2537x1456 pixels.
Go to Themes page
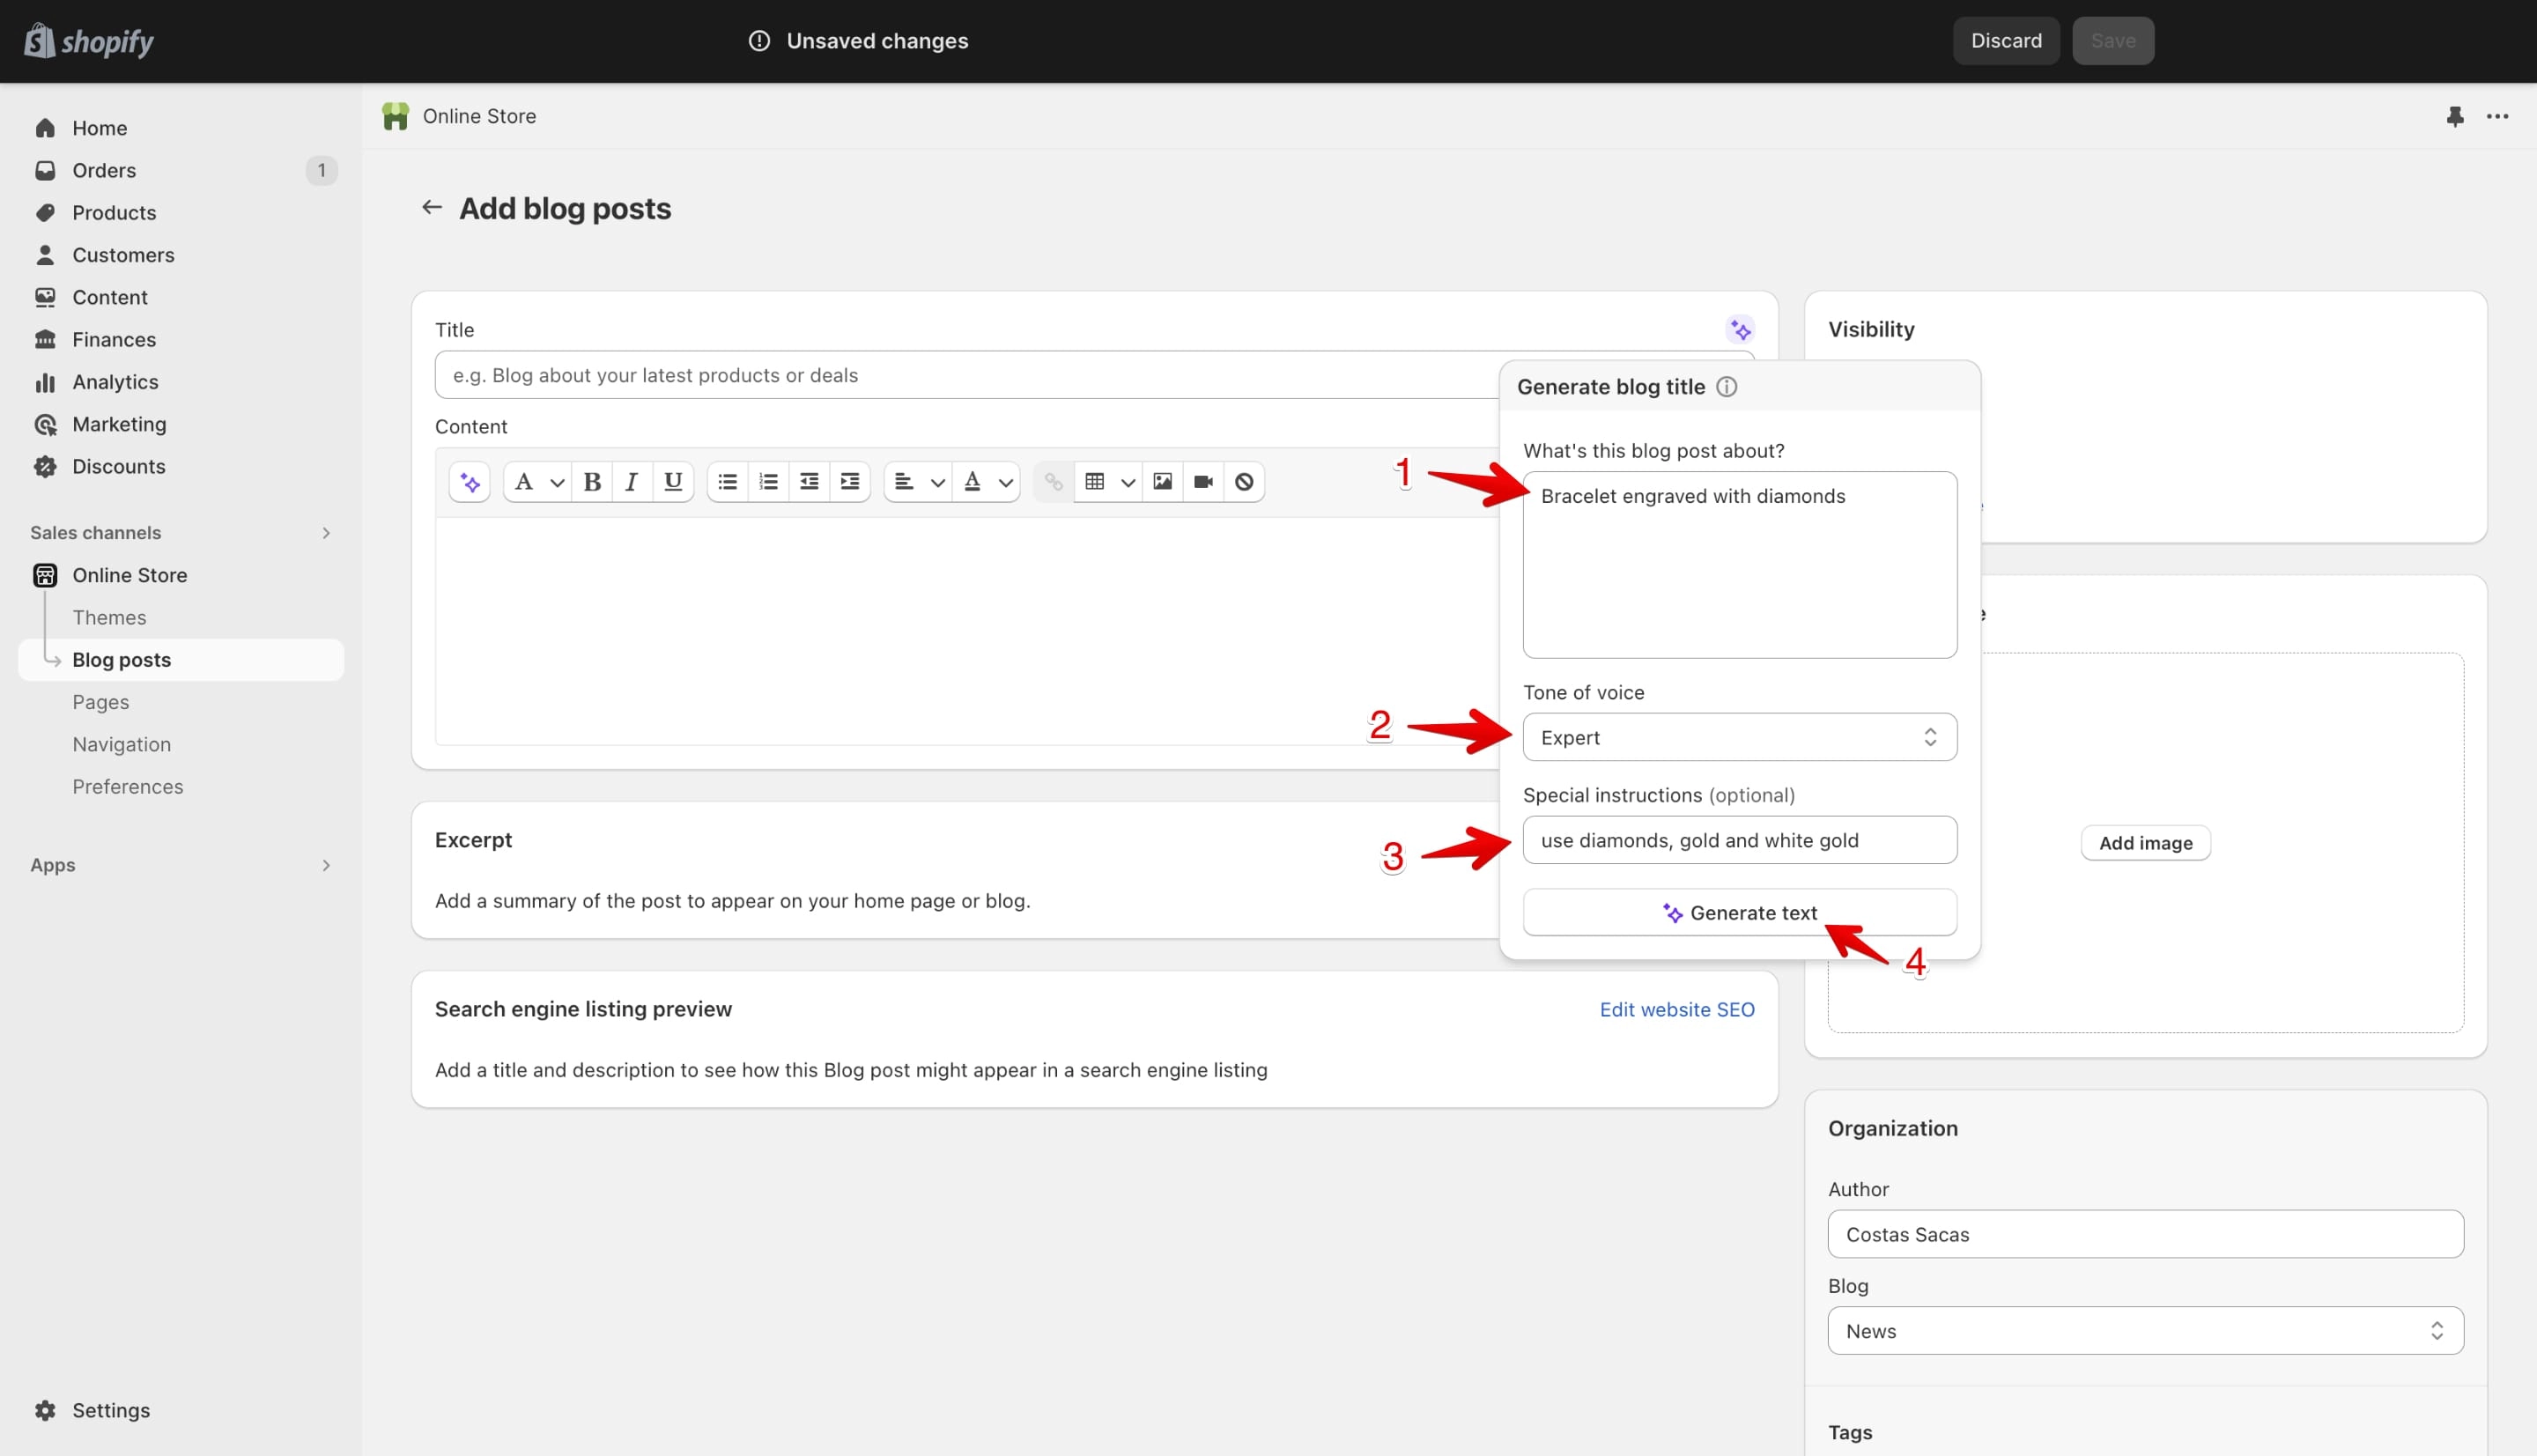[109, 617]
